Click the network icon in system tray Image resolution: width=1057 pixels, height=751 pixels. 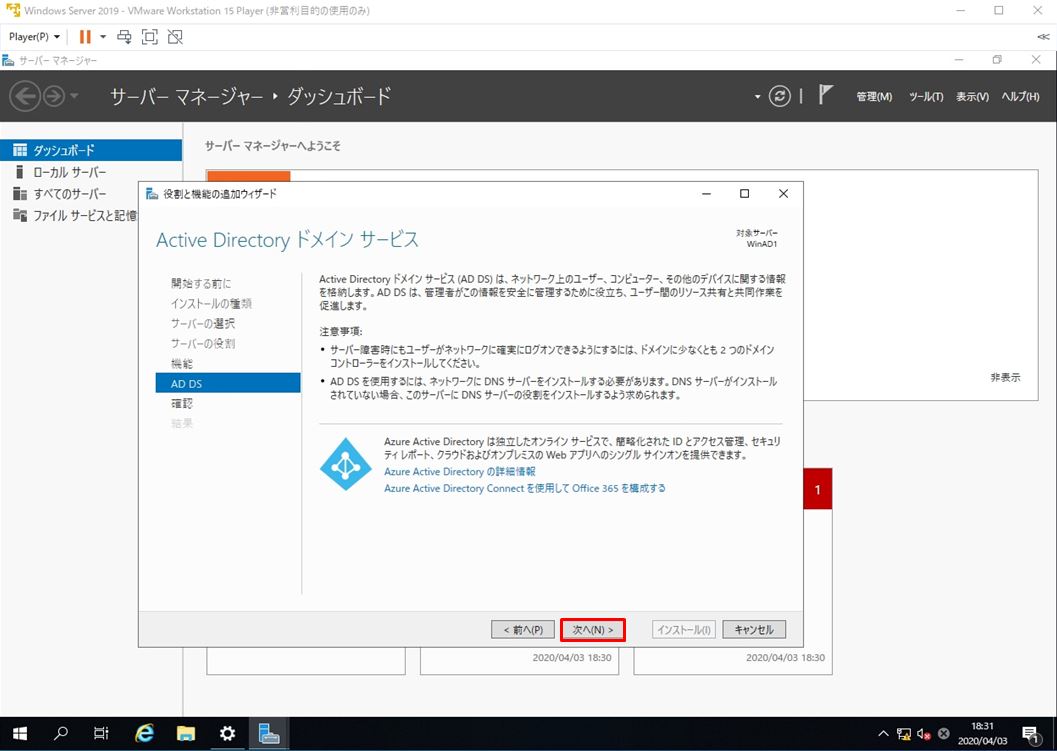point(904,733)
